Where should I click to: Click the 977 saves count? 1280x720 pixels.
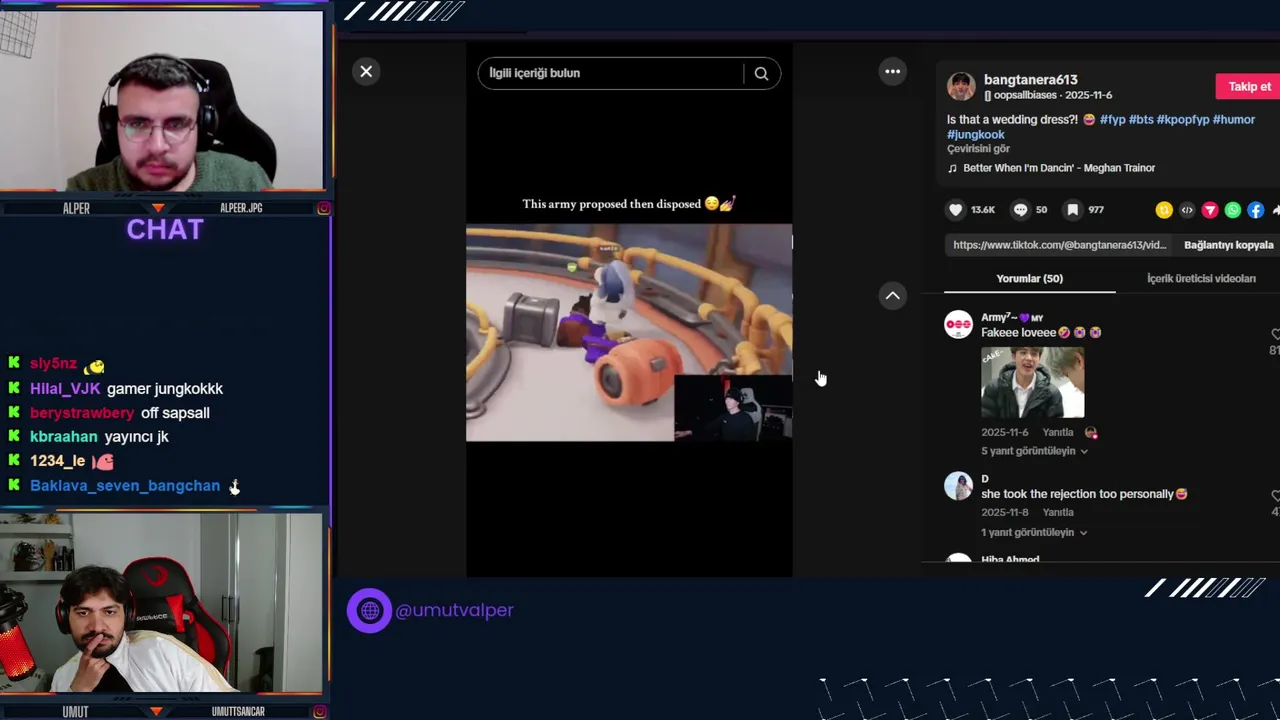pos(1096,210)
